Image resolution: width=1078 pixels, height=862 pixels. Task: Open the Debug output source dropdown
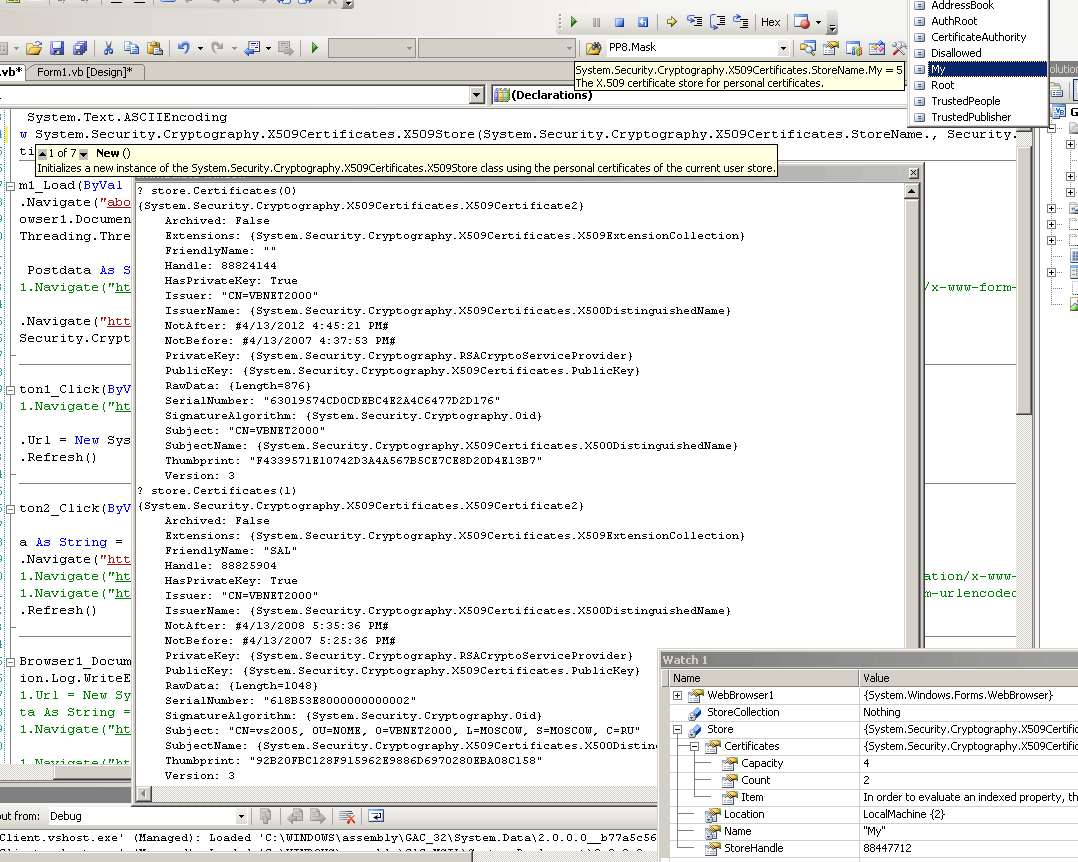click(x=241, y=816)
